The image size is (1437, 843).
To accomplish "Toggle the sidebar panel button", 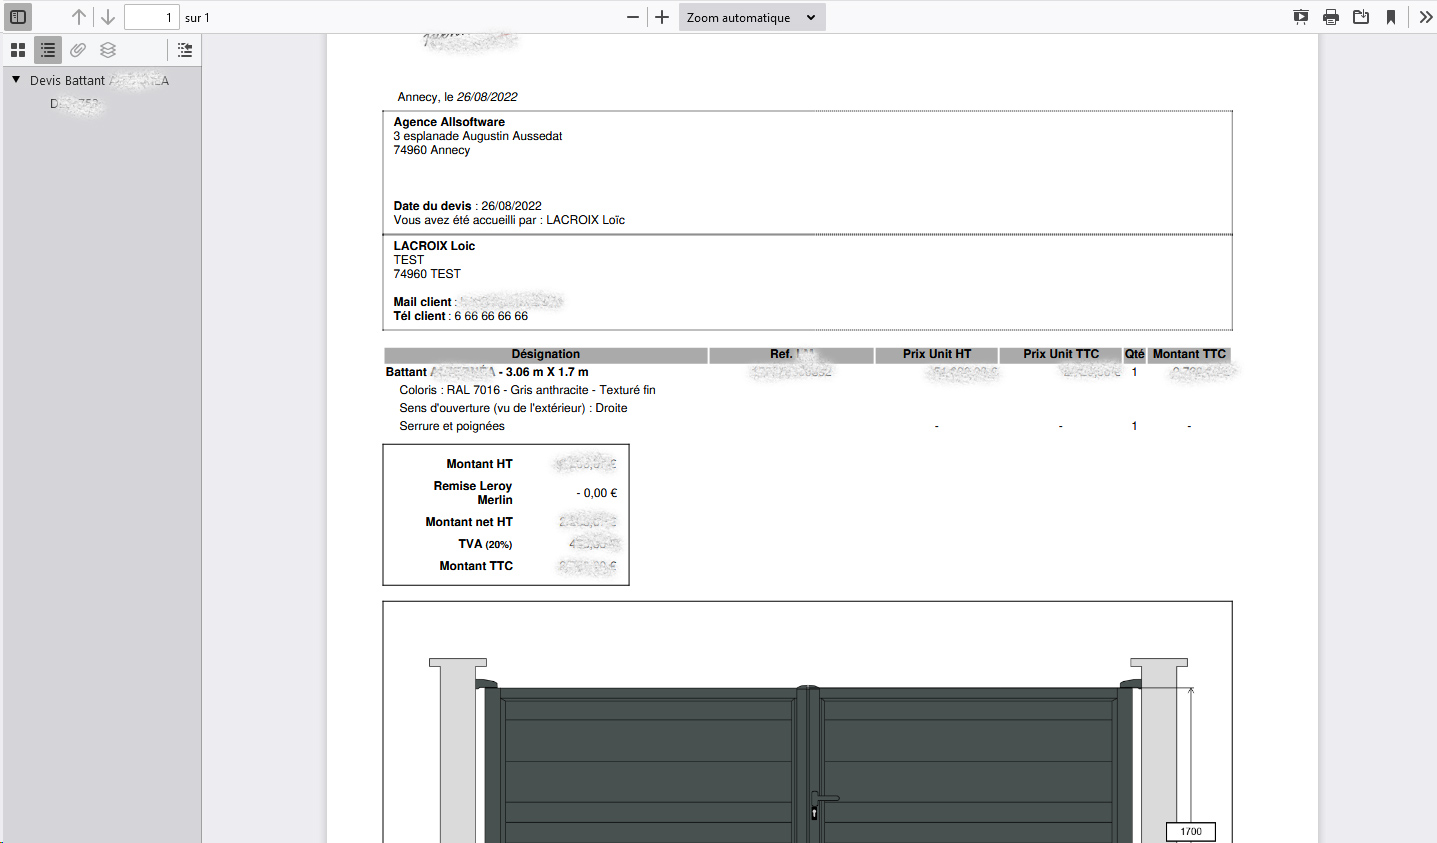I will click(x=18, y=17).
